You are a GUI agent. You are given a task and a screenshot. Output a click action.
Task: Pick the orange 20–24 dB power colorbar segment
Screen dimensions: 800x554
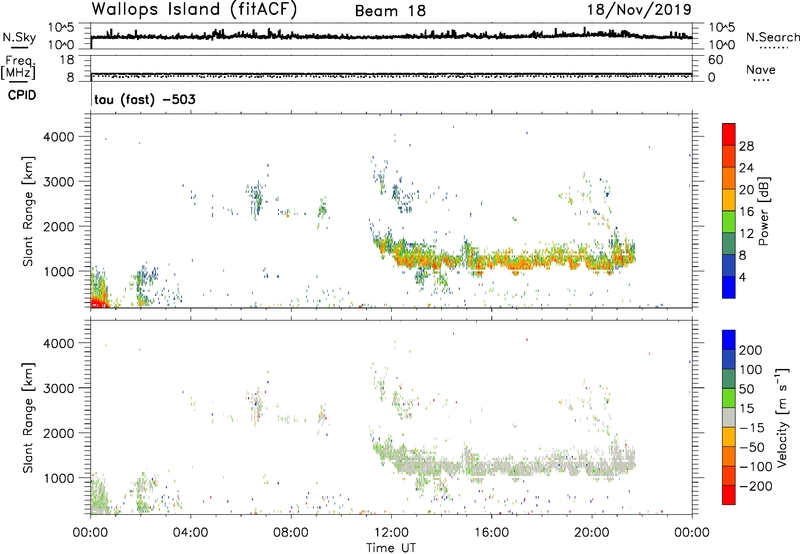(x=729, y=178)
